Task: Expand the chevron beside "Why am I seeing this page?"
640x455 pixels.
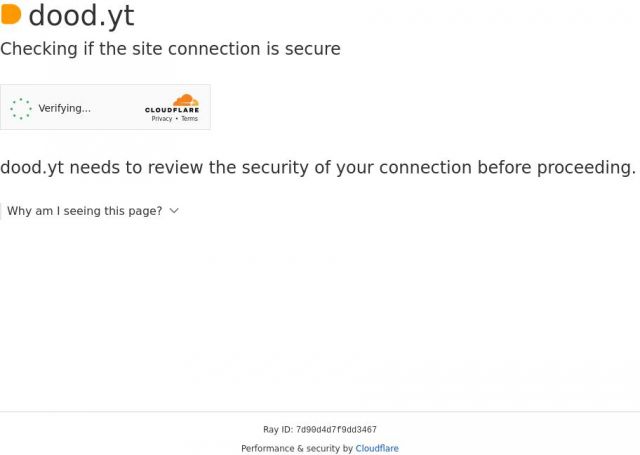Action: pos(174,211)
